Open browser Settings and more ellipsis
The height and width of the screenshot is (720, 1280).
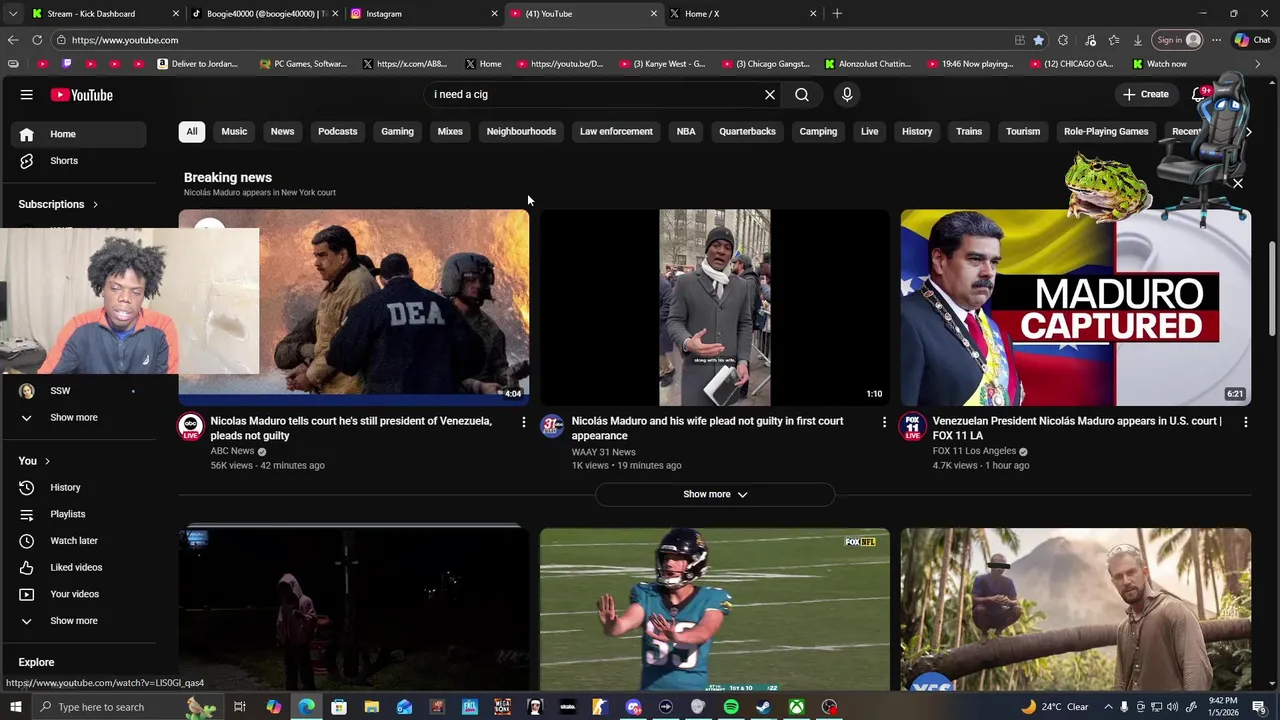pos(1216,40)
